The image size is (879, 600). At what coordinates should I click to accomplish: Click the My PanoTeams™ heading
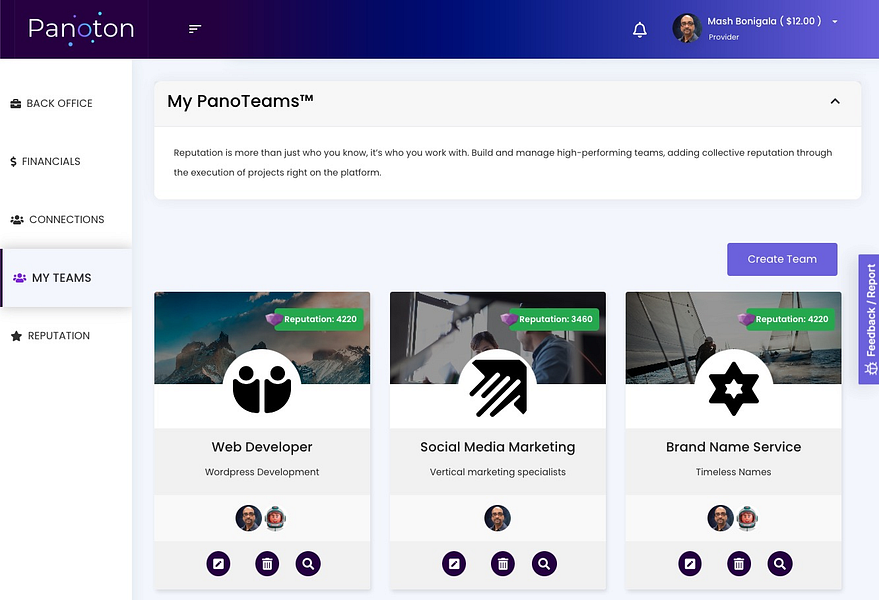240,101
